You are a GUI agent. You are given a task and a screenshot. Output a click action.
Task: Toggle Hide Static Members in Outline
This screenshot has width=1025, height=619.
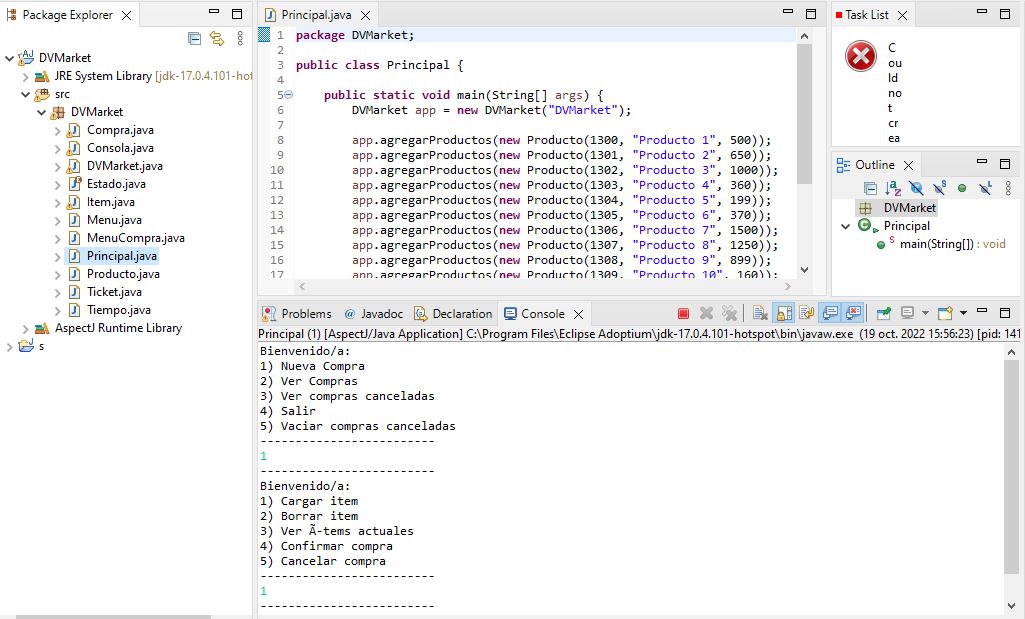coord(938,188)
